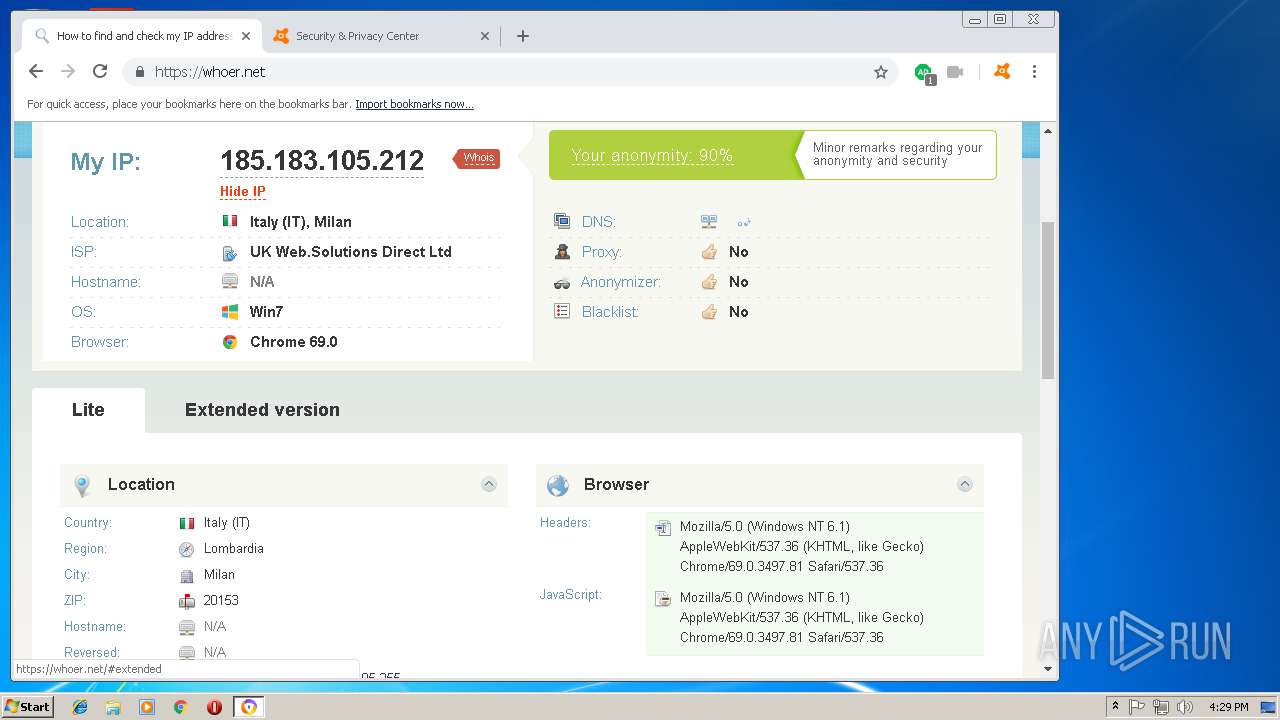Screen dimensions: 1280x720
Task: Click the thumbs-up icon in the Anonymizer row
Action: click(x=709, y=282)
